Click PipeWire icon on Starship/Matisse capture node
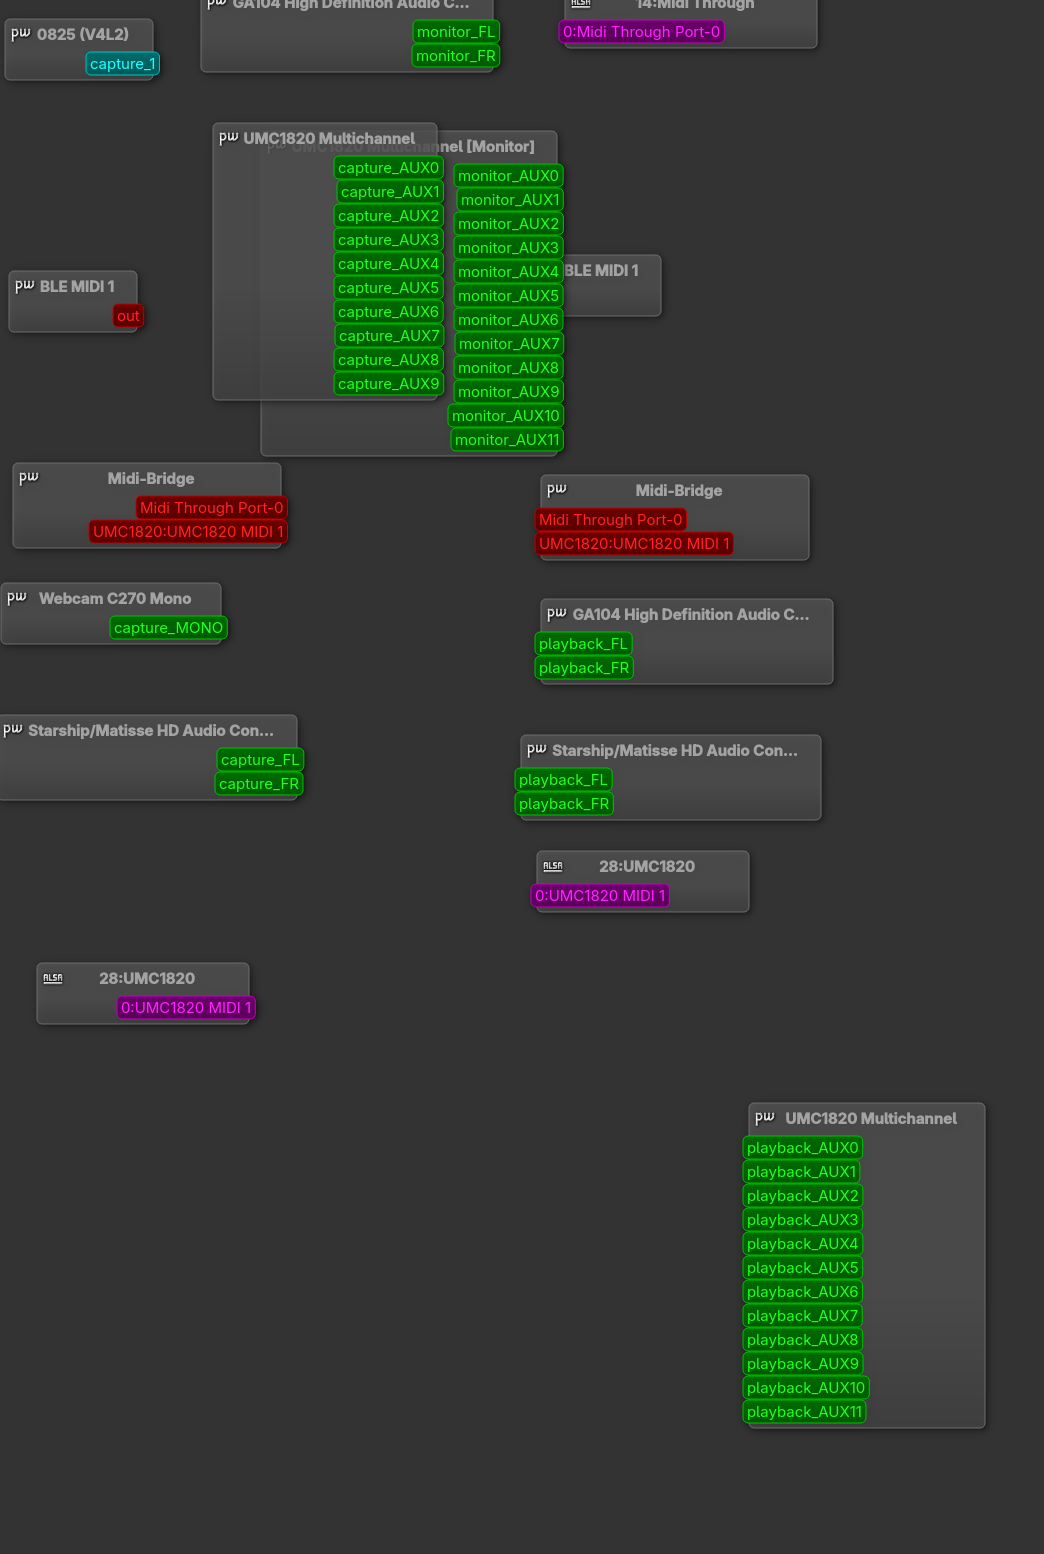1044x1554 pixels. pyautogui.click(x=13, y=730)
